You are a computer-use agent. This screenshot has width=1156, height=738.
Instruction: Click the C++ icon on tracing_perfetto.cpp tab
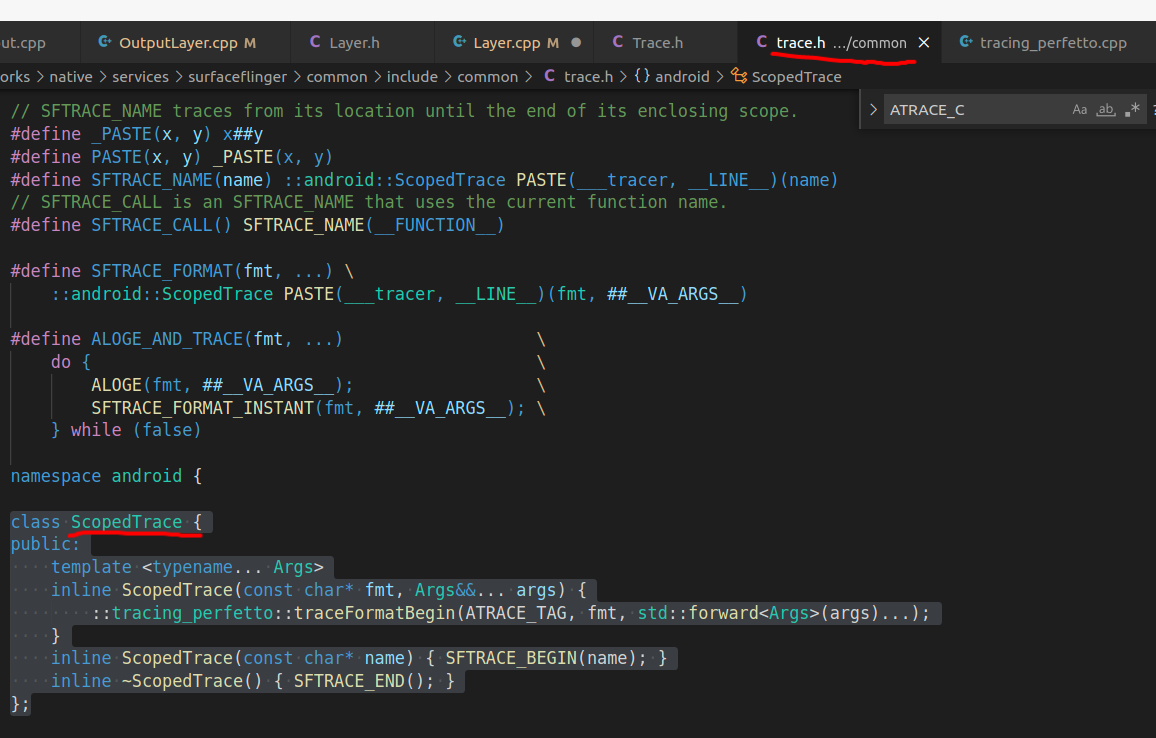(965, 42)
